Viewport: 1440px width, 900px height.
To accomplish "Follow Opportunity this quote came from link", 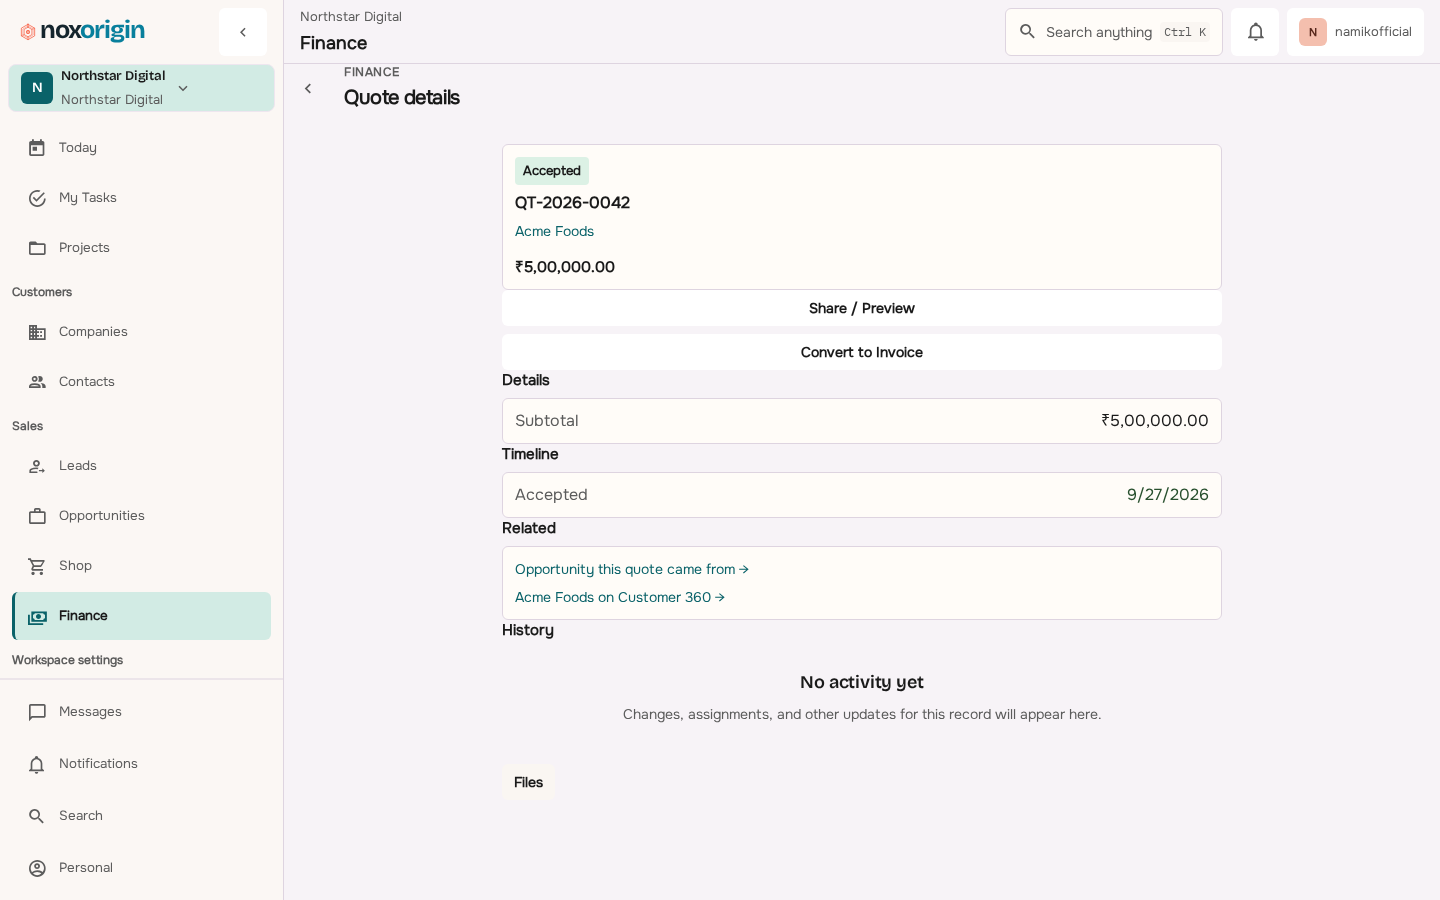I will (x=632, y=569).
